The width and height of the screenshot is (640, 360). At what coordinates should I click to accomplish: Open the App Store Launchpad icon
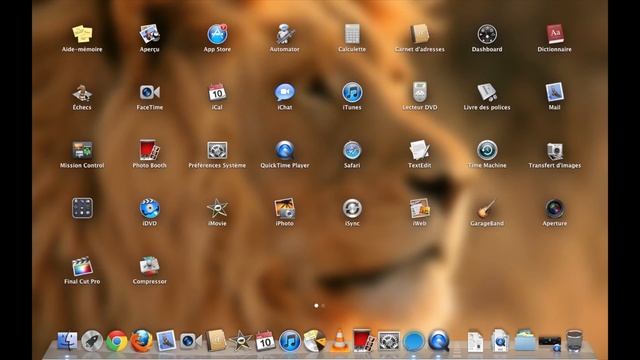pos(217,34)
